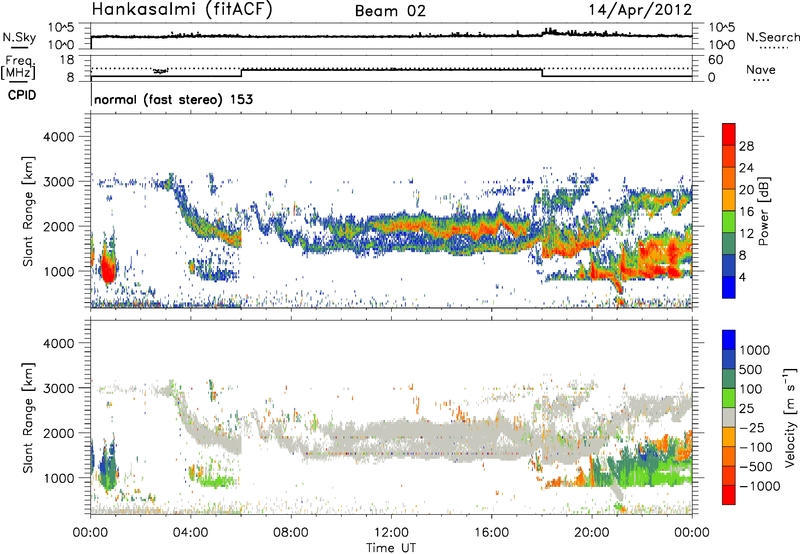Click the 'Time UT' axis title
800x554 pixels.
coord(391,548)
